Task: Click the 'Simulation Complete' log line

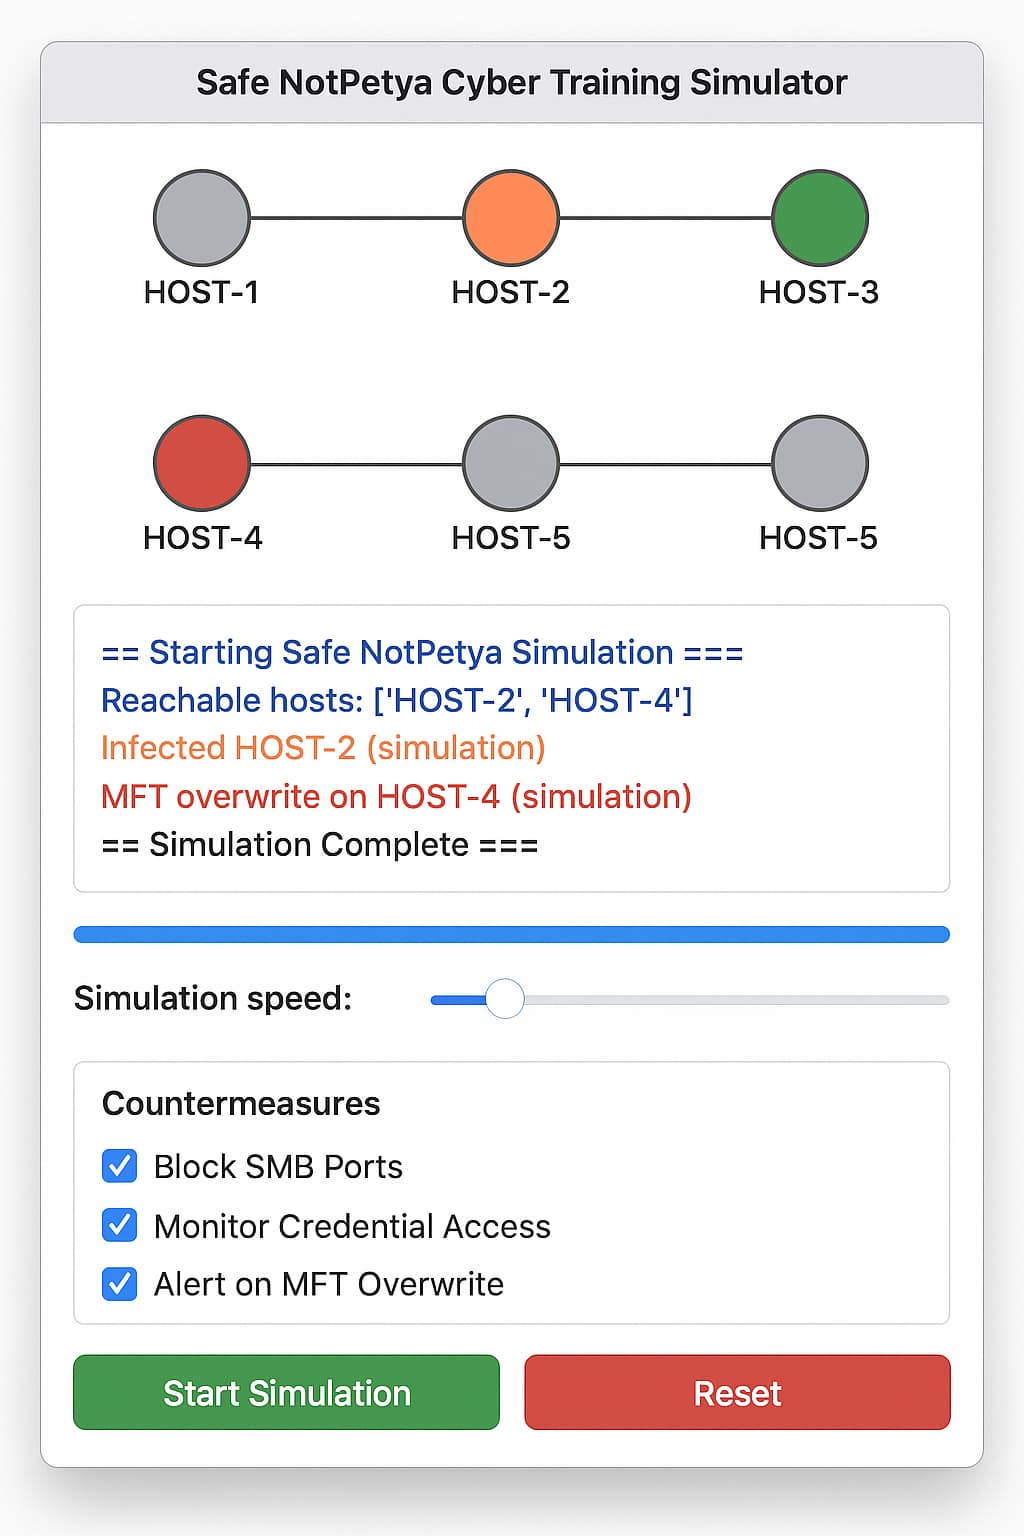Action: pos(320,845)
